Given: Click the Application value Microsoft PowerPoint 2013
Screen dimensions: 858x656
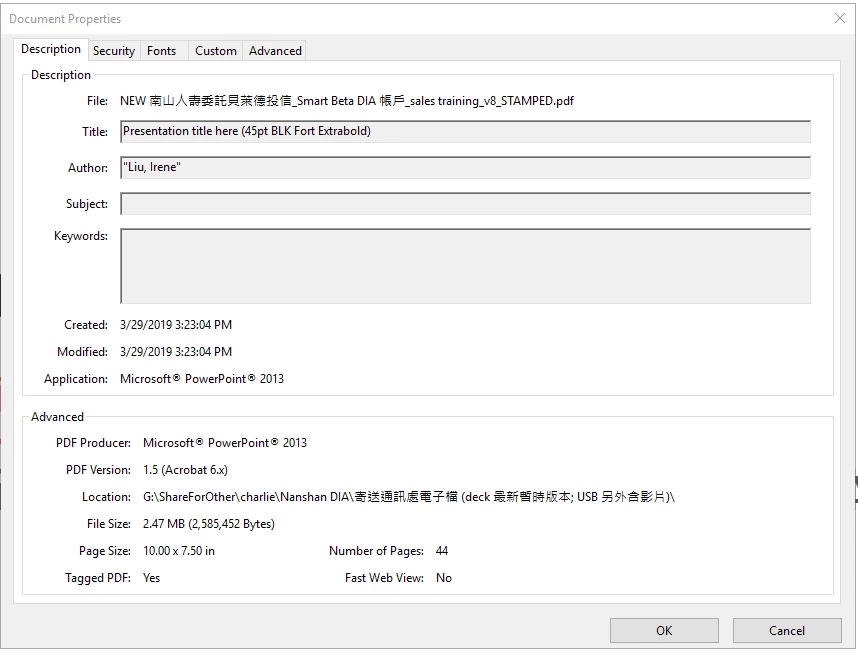Looking at the screenshot, I should (x=202, y=379).
